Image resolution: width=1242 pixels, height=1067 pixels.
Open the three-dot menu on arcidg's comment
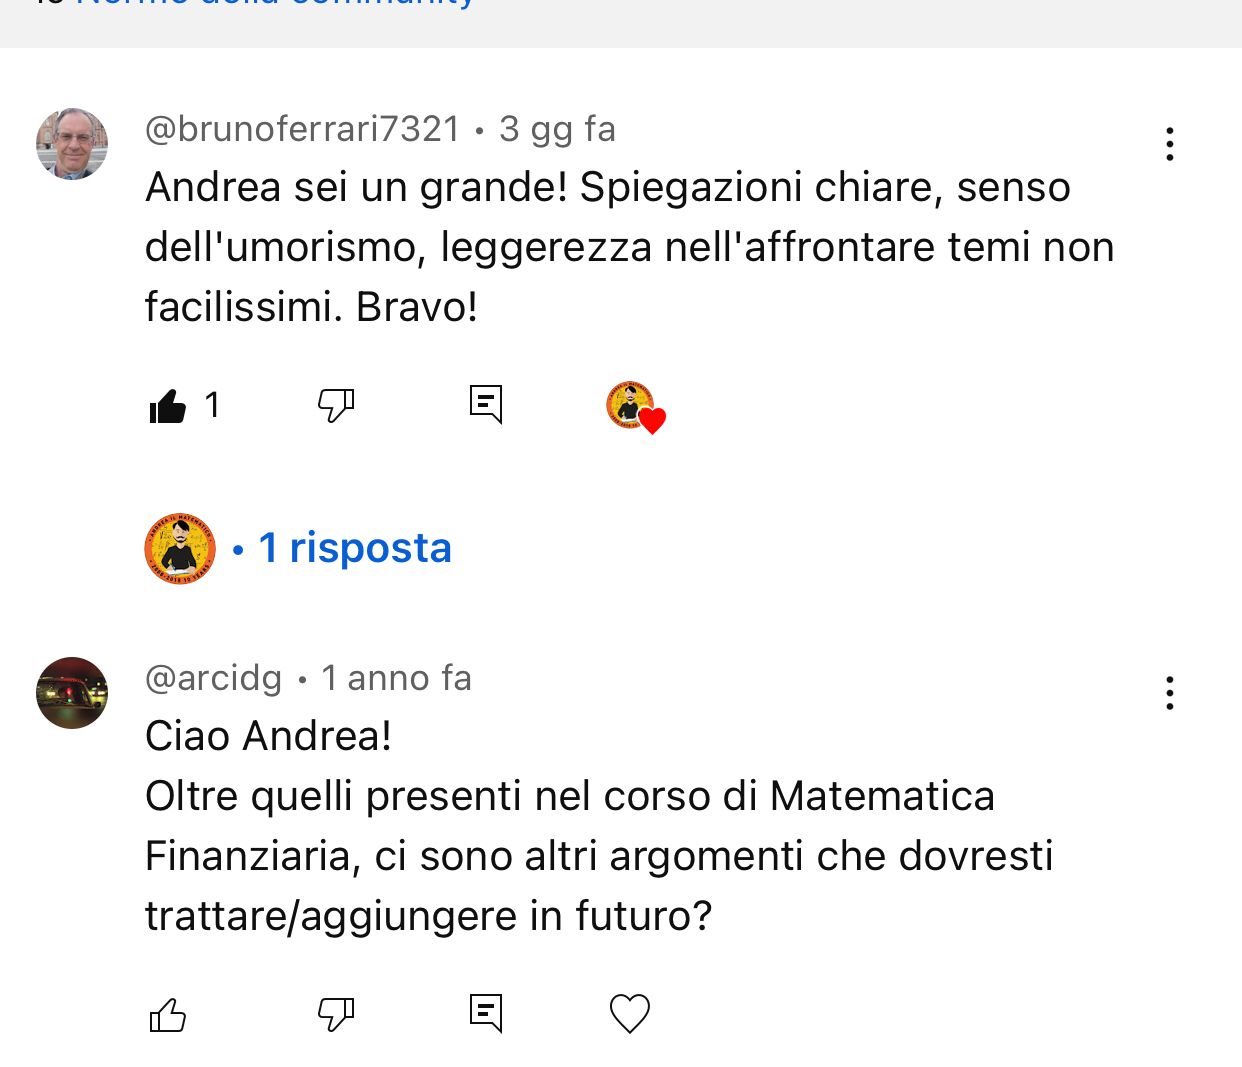pos(1169,693)
